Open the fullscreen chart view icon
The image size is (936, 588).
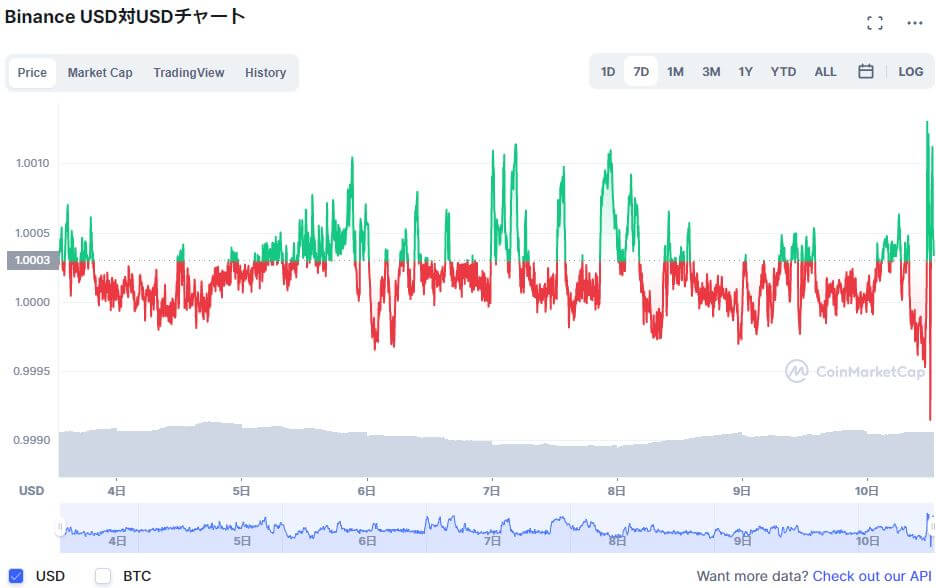tap(875, 23)
